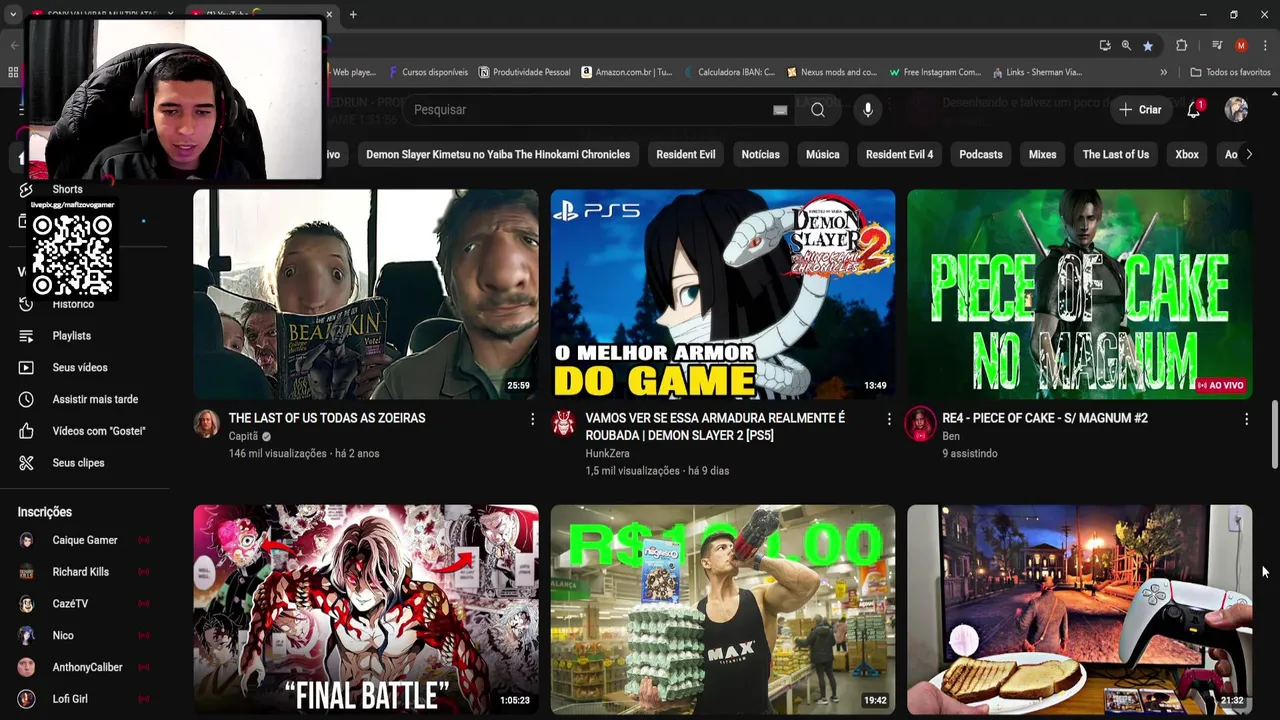Click the HunkZera channel avatar
Screen dimensions: 1280x720
point(564,424)
